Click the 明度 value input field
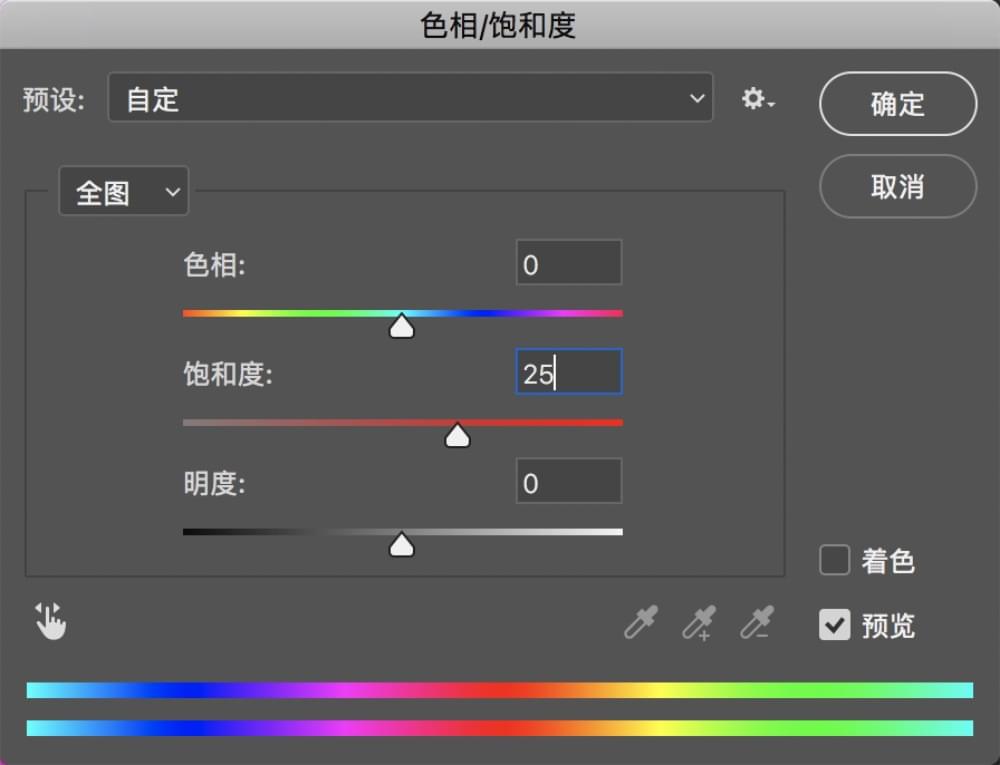 pos(568,483)
